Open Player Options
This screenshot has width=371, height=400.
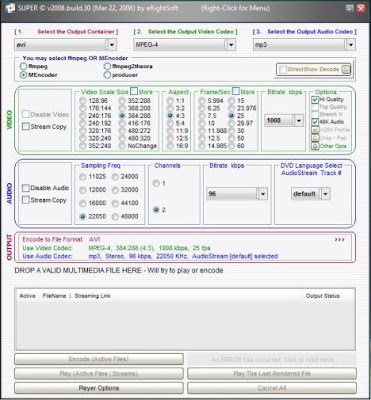99,388
